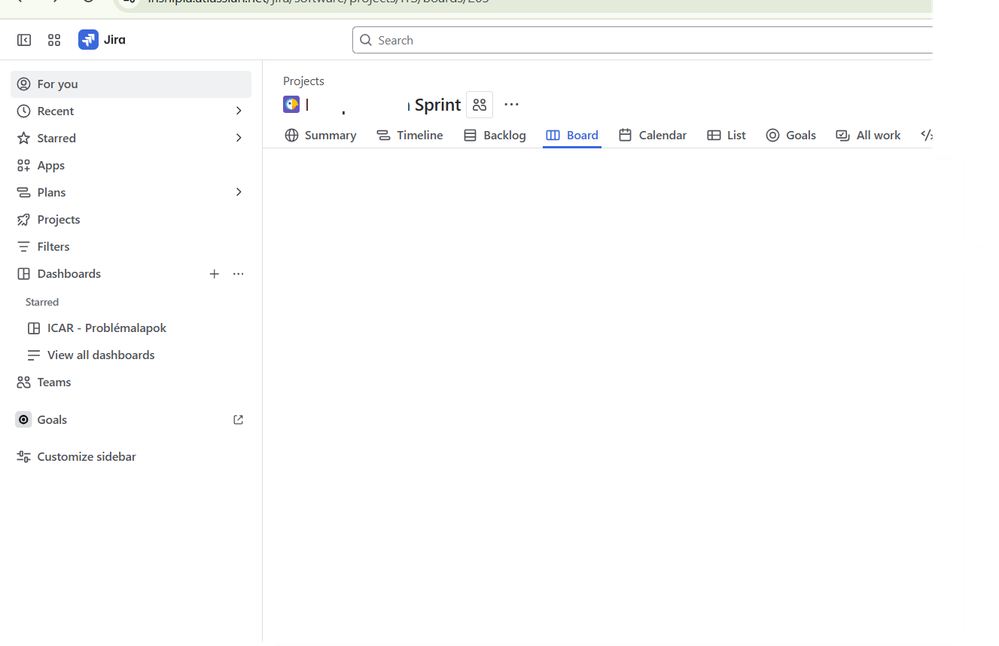This screenshot has height=646, width=999.
Task: Collapse the sidebar with the panel icon
Action: [x=24, y=40]
